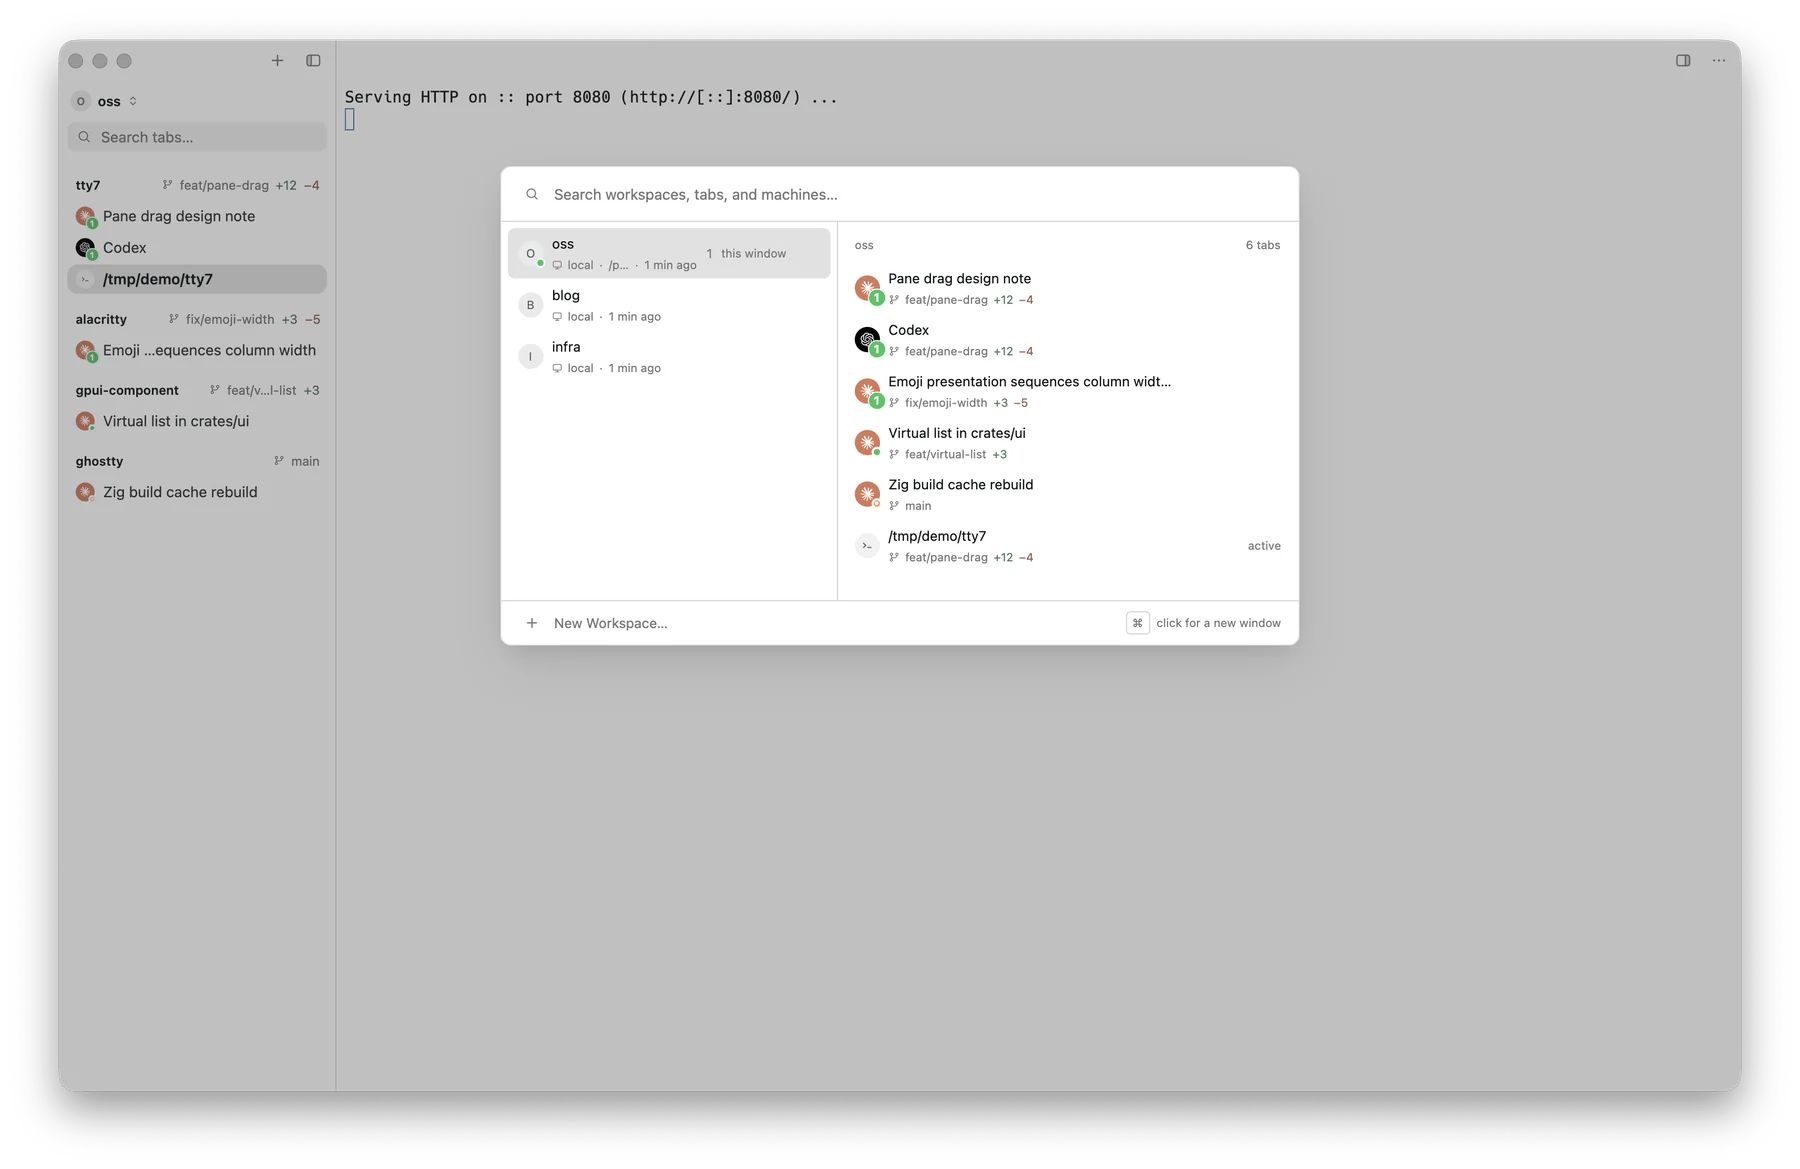This screenshot has height=1169, width=1800.
Task: Toggle the right panel icon at top right
Action: click(1683, 61)
